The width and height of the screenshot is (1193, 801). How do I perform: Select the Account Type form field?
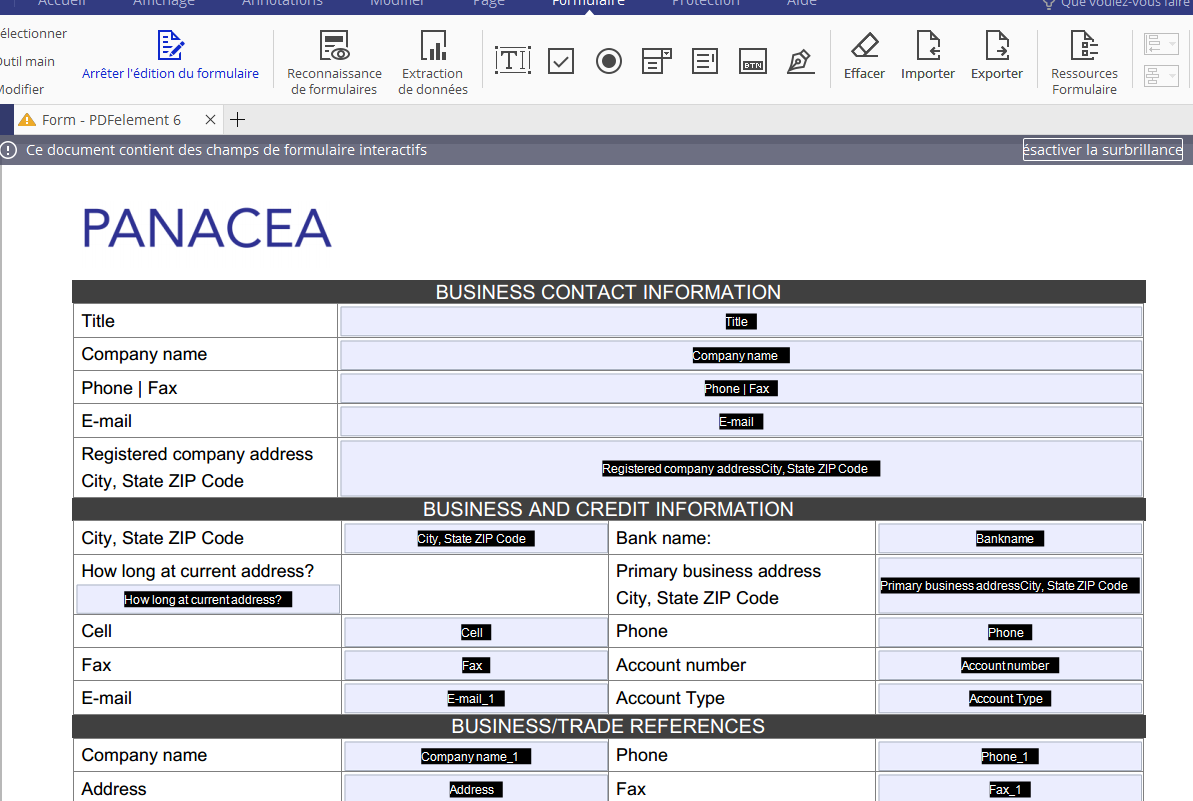coord(1010,698)
